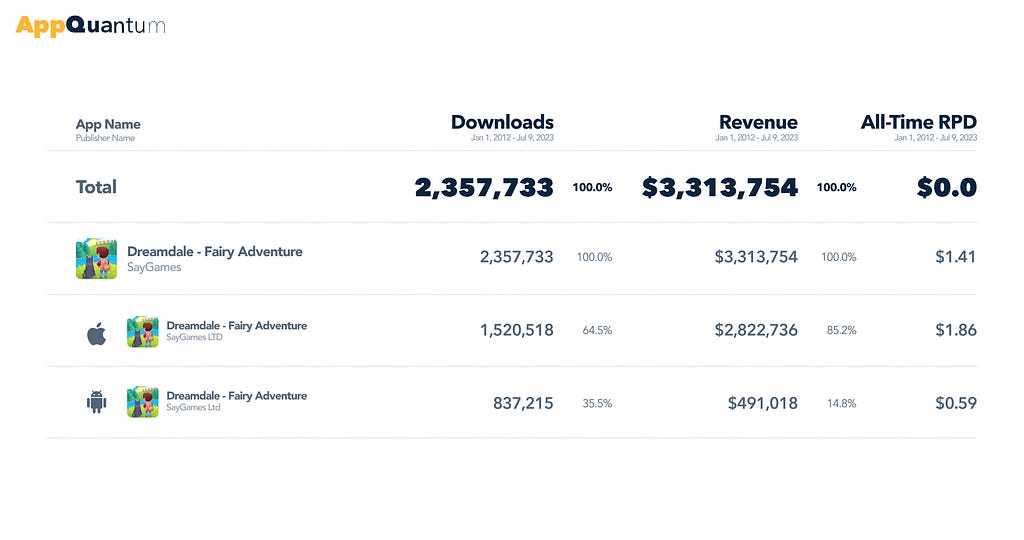Open the main Dreamdale app icon

[97, 259]
